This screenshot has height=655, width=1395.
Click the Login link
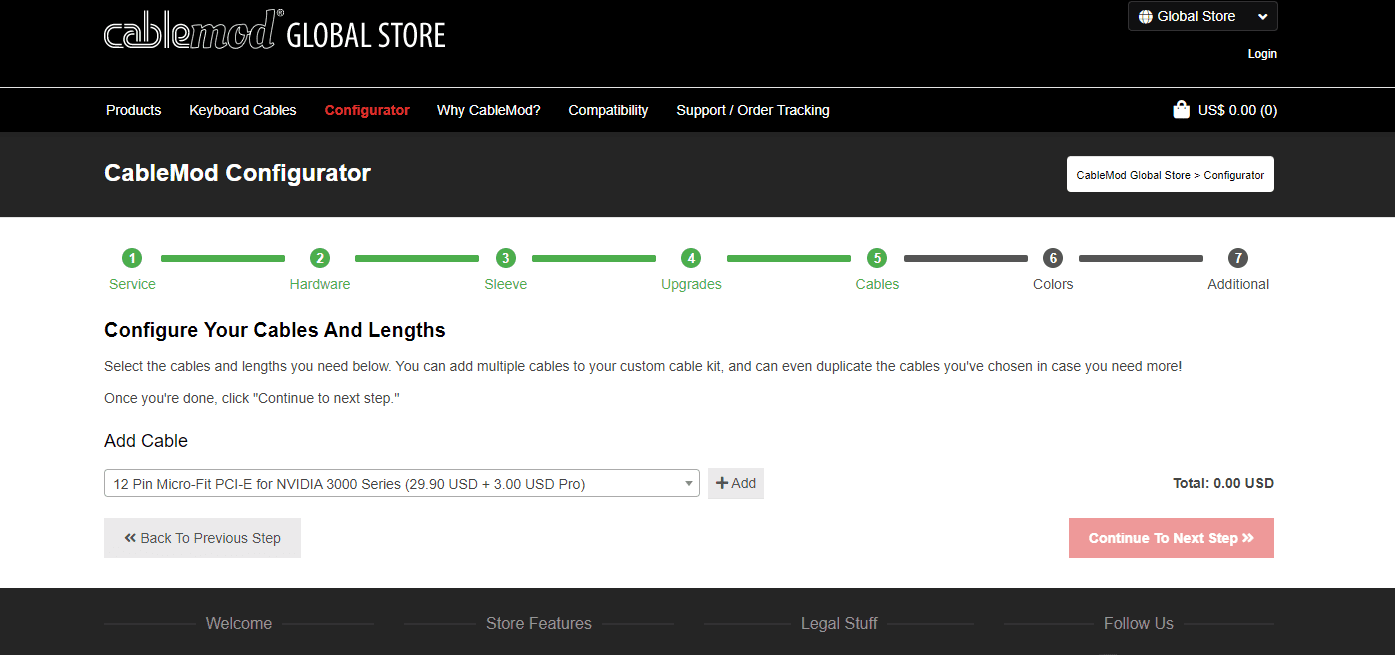coord(1262,54)
